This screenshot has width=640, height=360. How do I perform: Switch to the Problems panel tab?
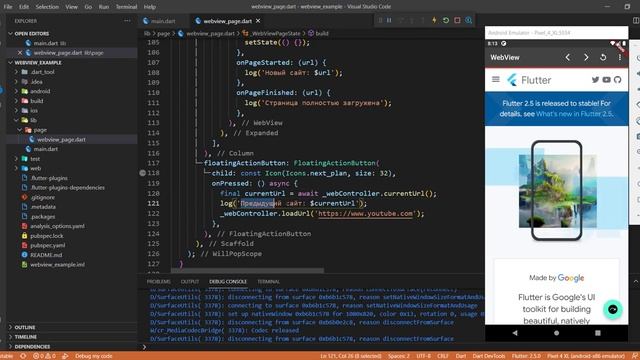click(158, 282)
